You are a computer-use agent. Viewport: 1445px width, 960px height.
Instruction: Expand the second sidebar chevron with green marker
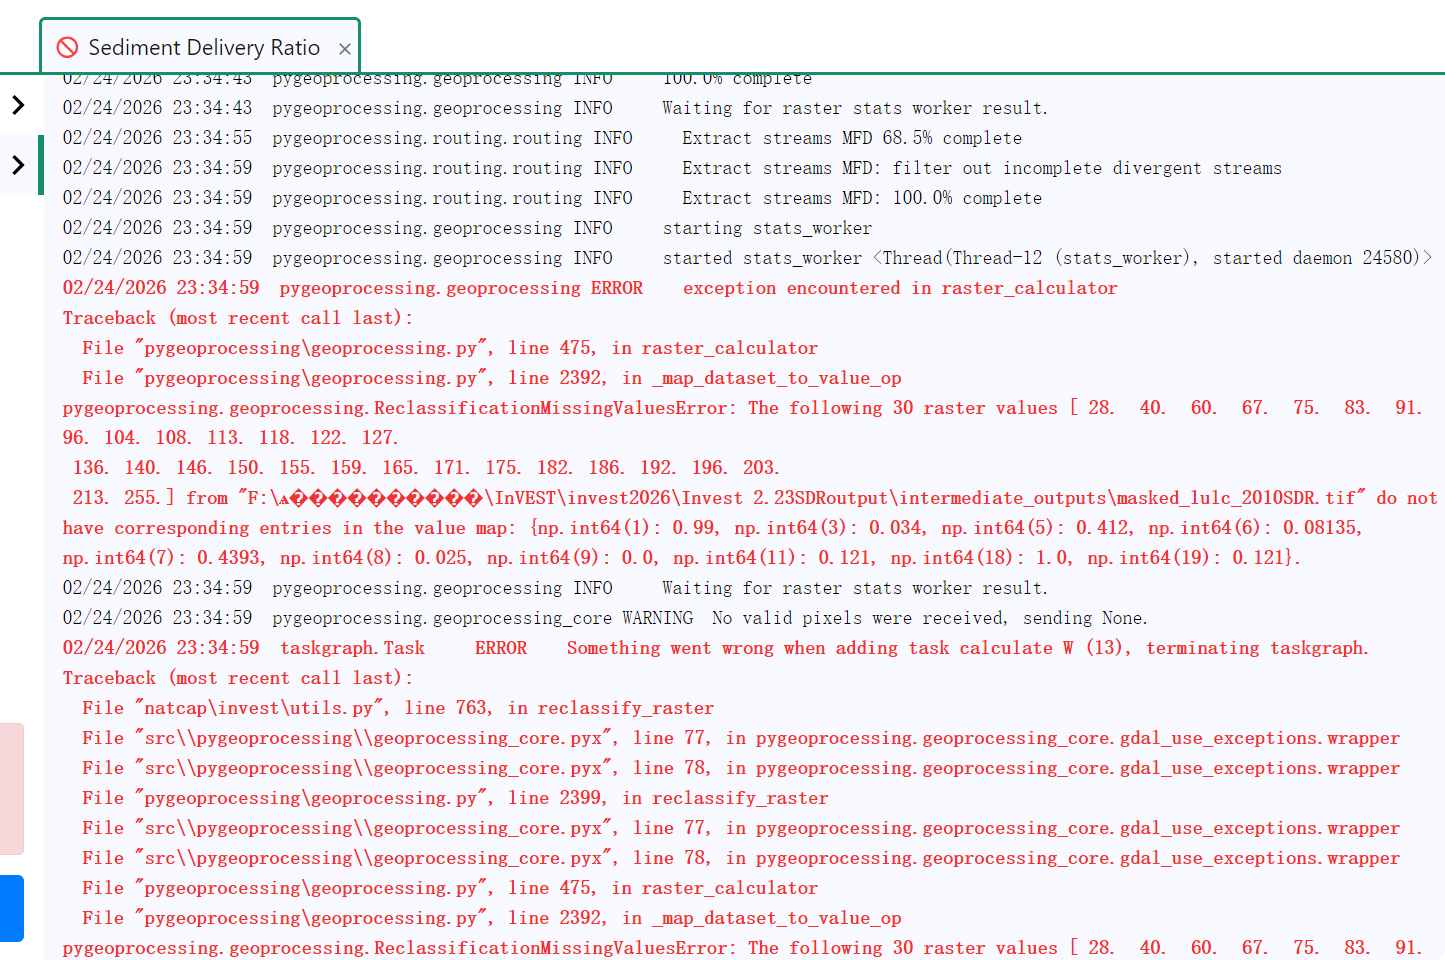[x=18, y=165]
